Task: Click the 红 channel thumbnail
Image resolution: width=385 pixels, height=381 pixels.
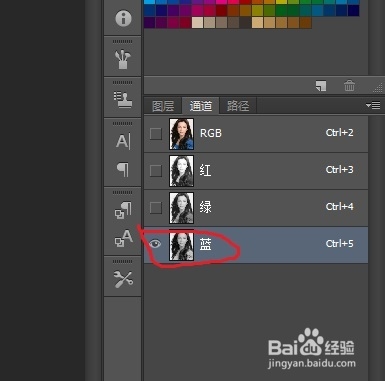Action: (x=181, y=171)
